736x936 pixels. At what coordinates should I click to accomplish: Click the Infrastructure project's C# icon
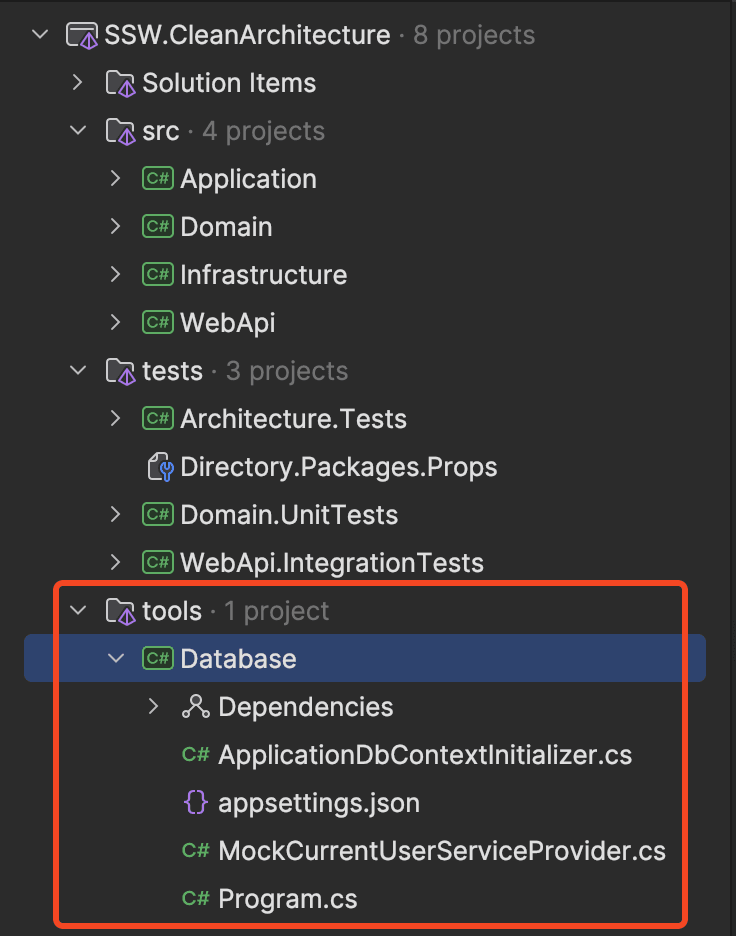point(156,274)
